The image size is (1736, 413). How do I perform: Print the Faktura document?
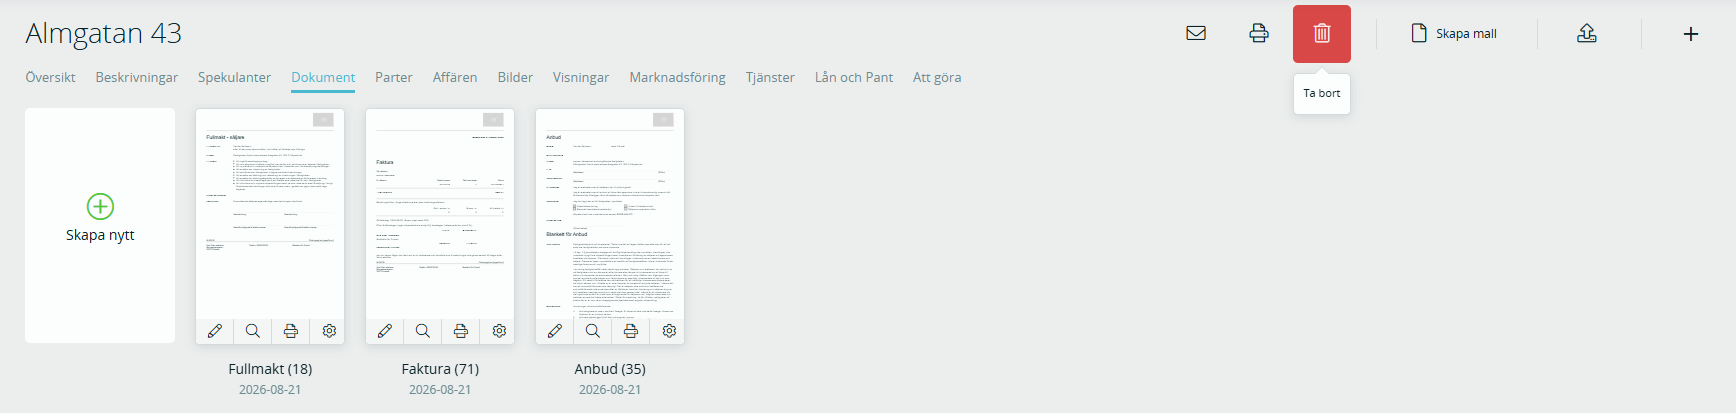(x=461, y=331)
